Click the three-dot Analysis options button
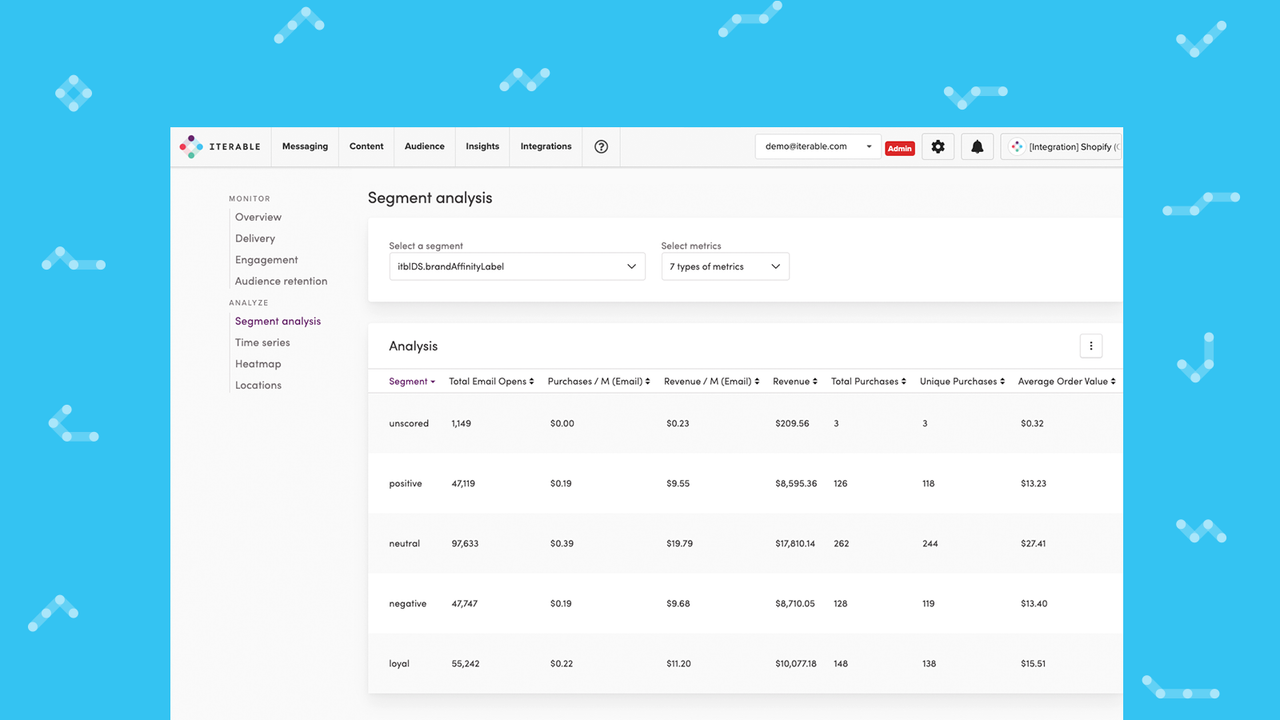The width and height of the screenshot is (1280, 720). pos(1091,346)
